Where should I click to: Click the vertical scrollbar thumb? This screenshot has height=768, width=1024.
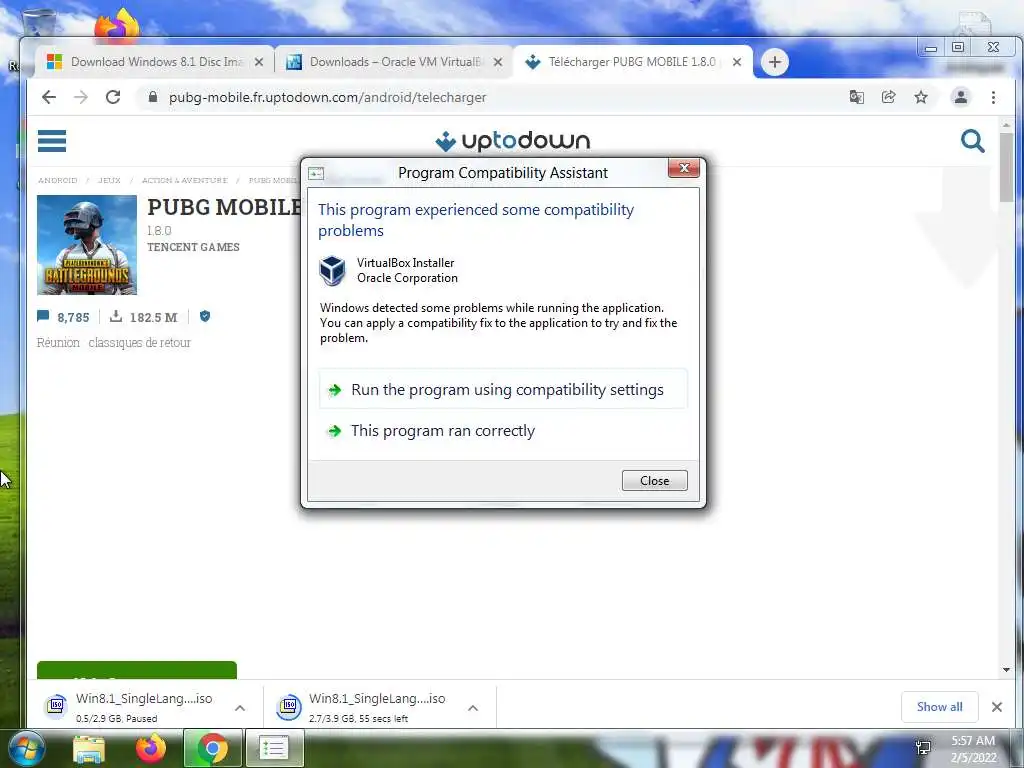[x=1006, y=167]
